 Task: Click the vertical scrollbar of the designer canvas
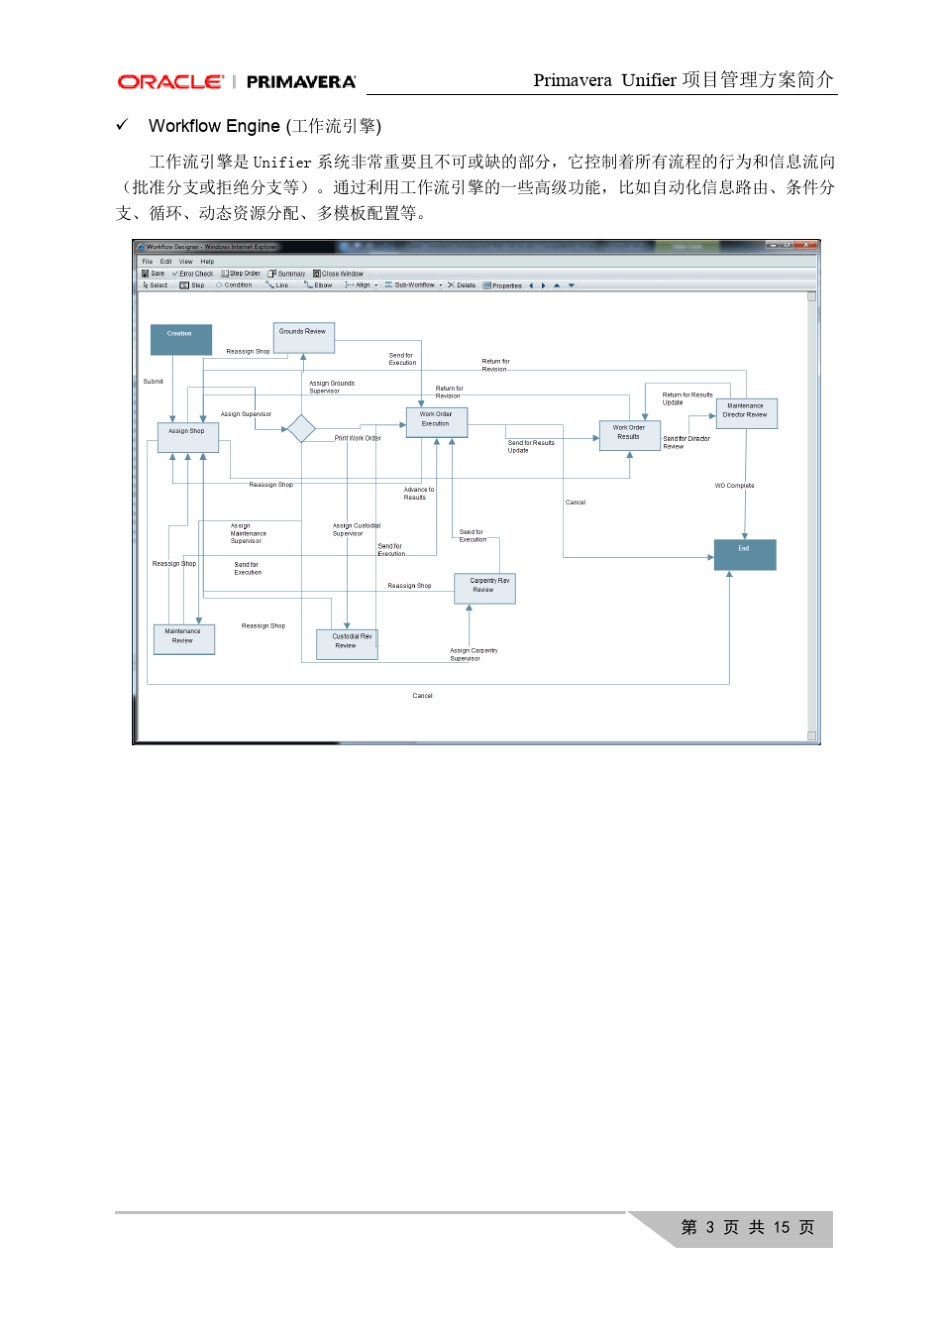pyautogui.click(x=812, y=515)
